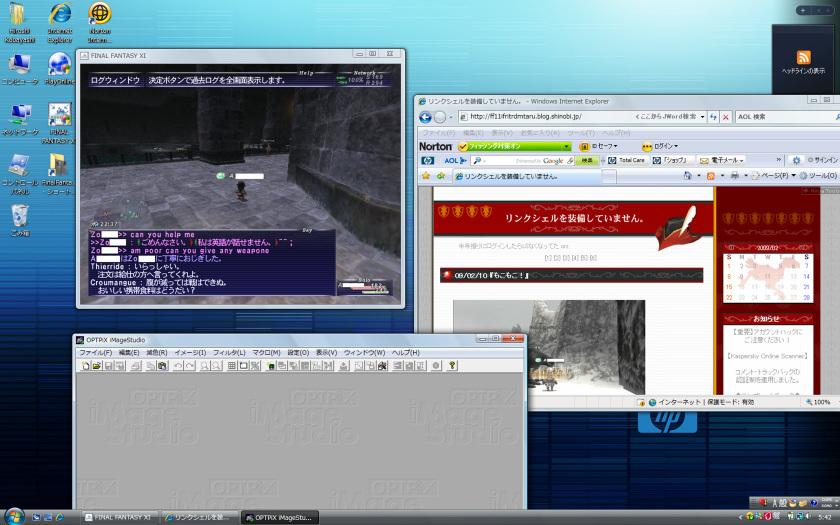Open the Recycle Bin desktop icon

pyautogui.click(x=20, y=221)
